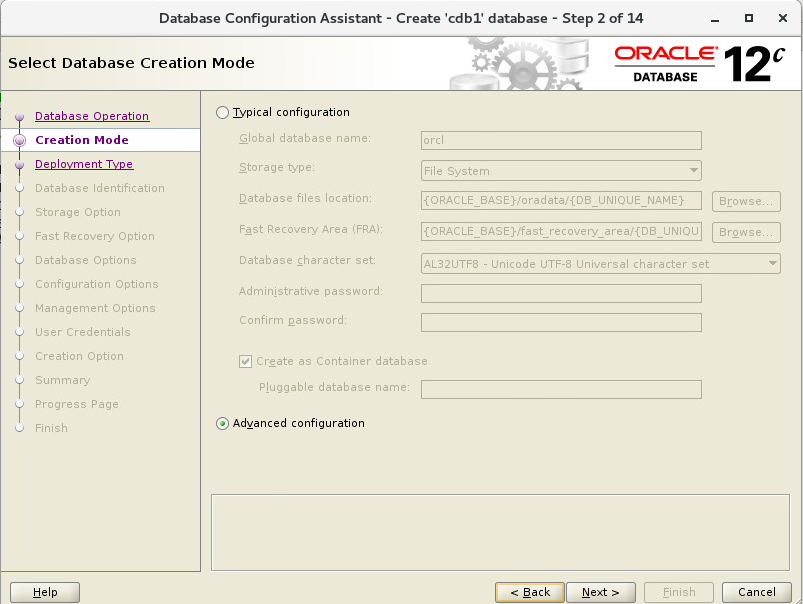Go back with the Back button
Viewport: 803px width, 604px height.
(530, 592)
